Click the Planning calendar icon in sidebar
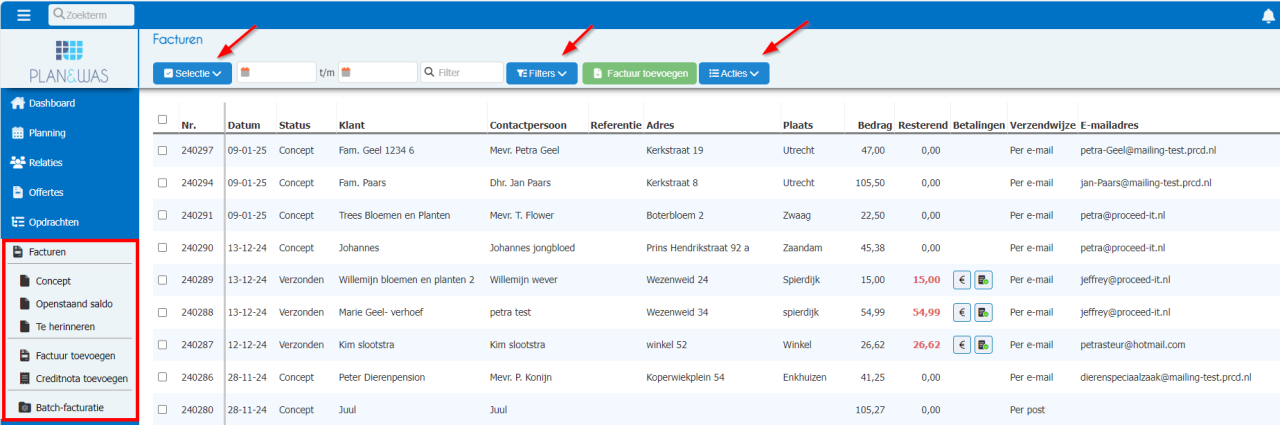 pyautogui.click(x=18, y=132)
